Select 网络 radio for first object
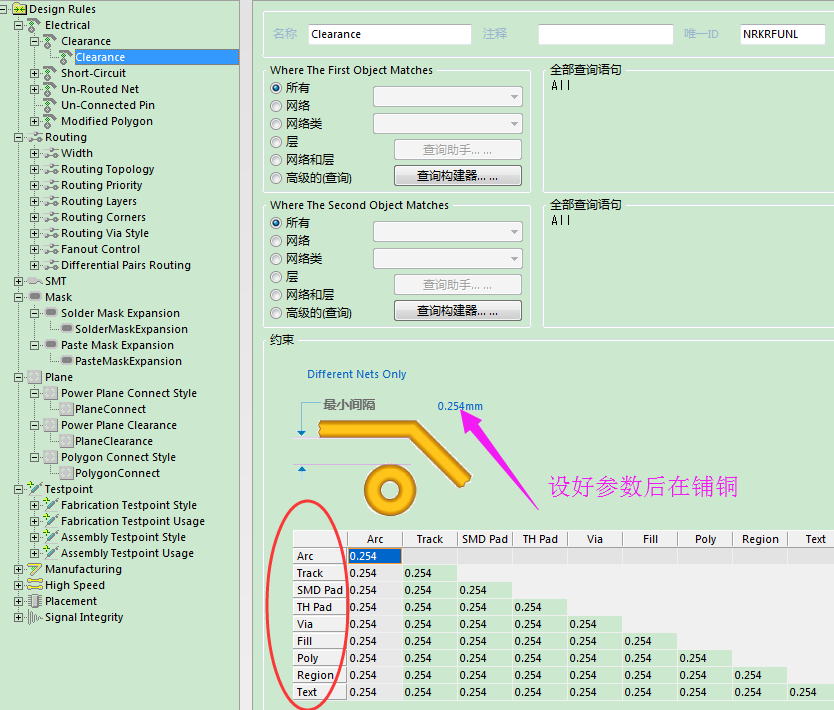This screenshot has height=710, width=834. coord(277,106)
